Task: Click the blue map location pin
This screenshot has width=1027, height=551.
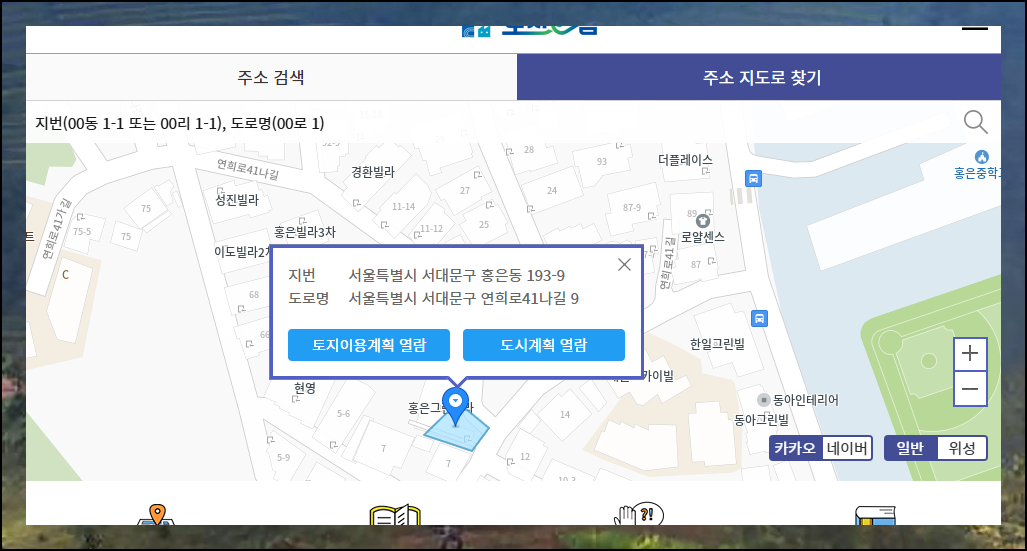Action: click(455, 406)
